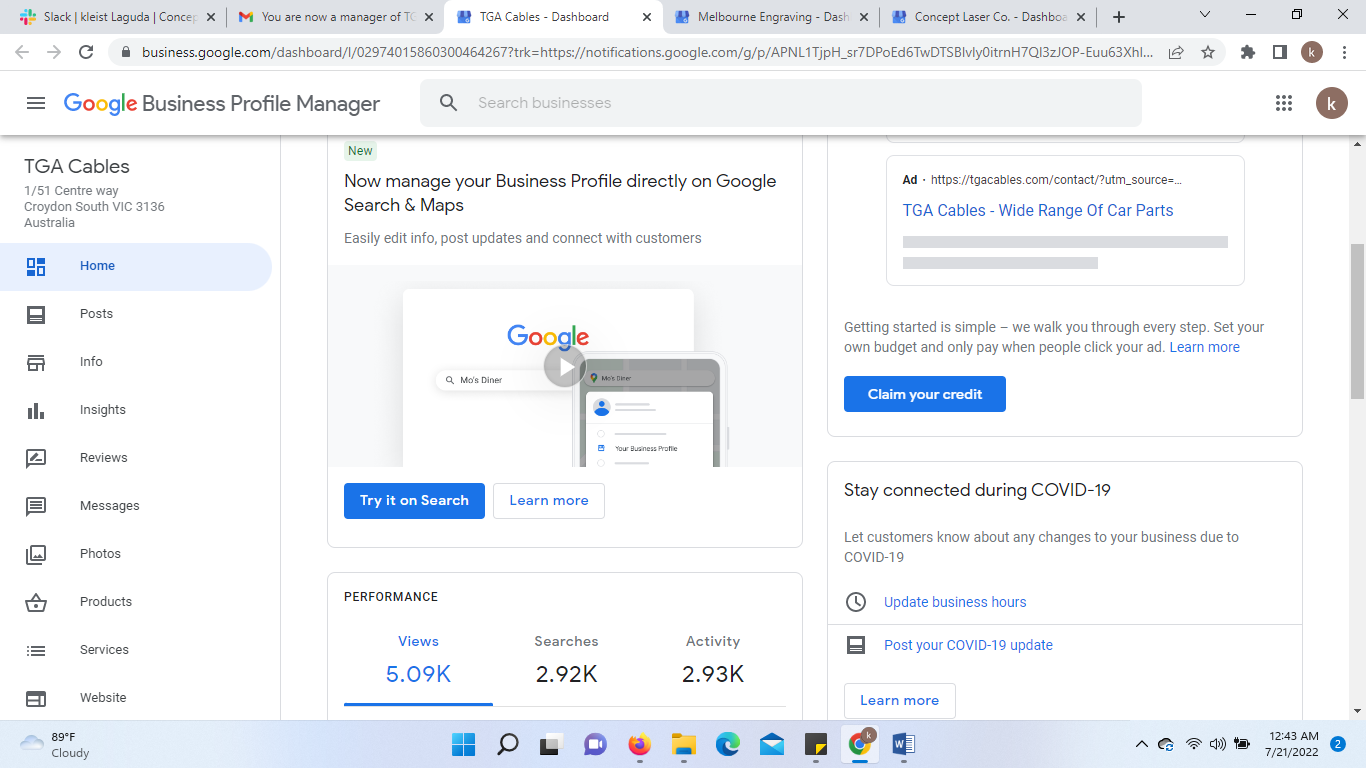
Task: Click the Info storefront icon
Action: point(36,362)
